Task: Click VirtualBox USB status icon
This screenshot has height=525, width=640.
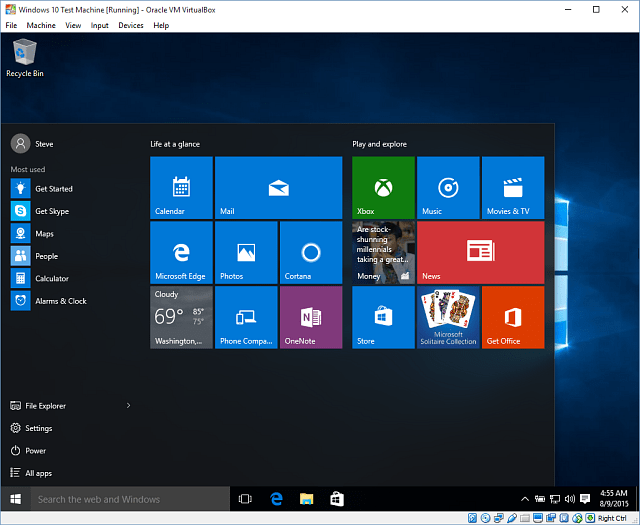Action: pos(512,518)
